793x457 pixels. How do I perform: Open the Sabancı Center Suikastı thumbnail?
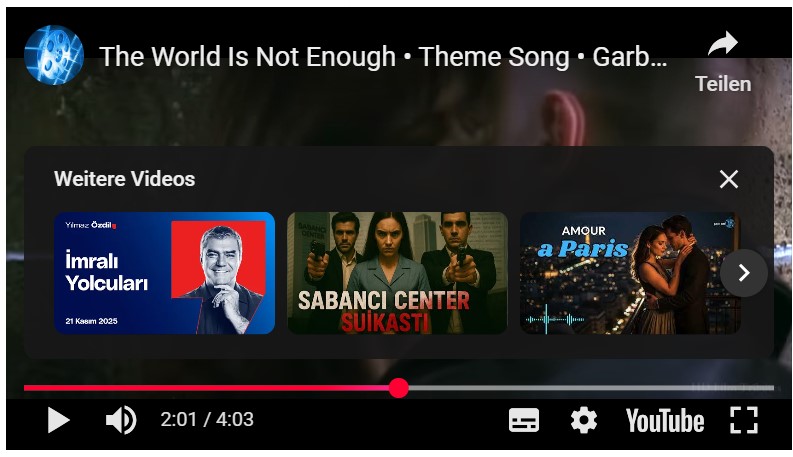(x=398, y=273)
